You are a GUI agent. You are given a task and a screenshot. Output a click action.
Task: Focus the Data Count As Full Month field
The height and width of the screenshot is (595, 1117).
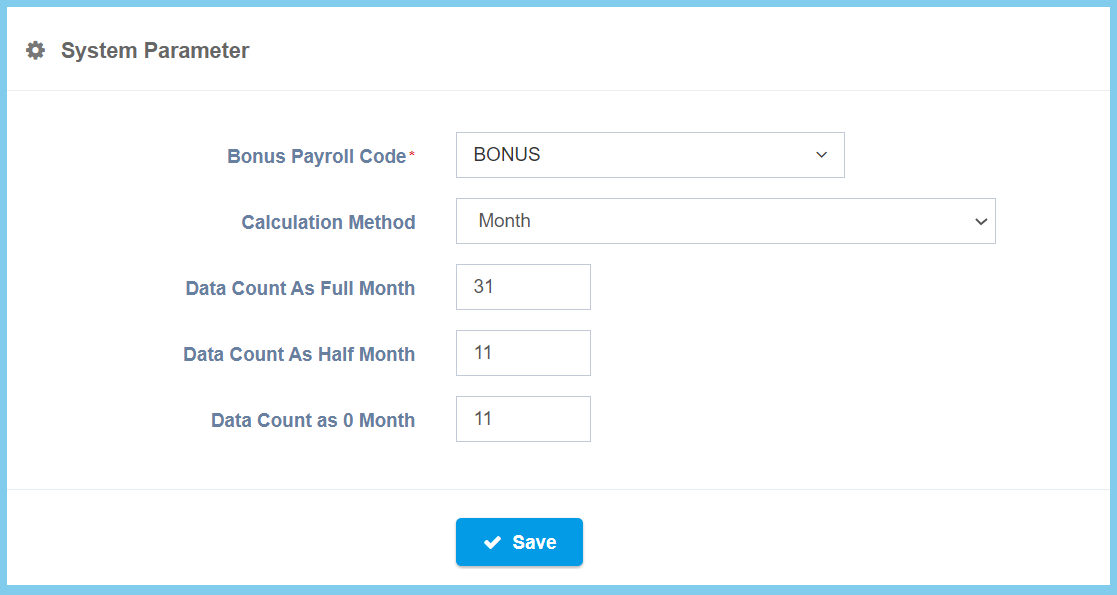523,287
